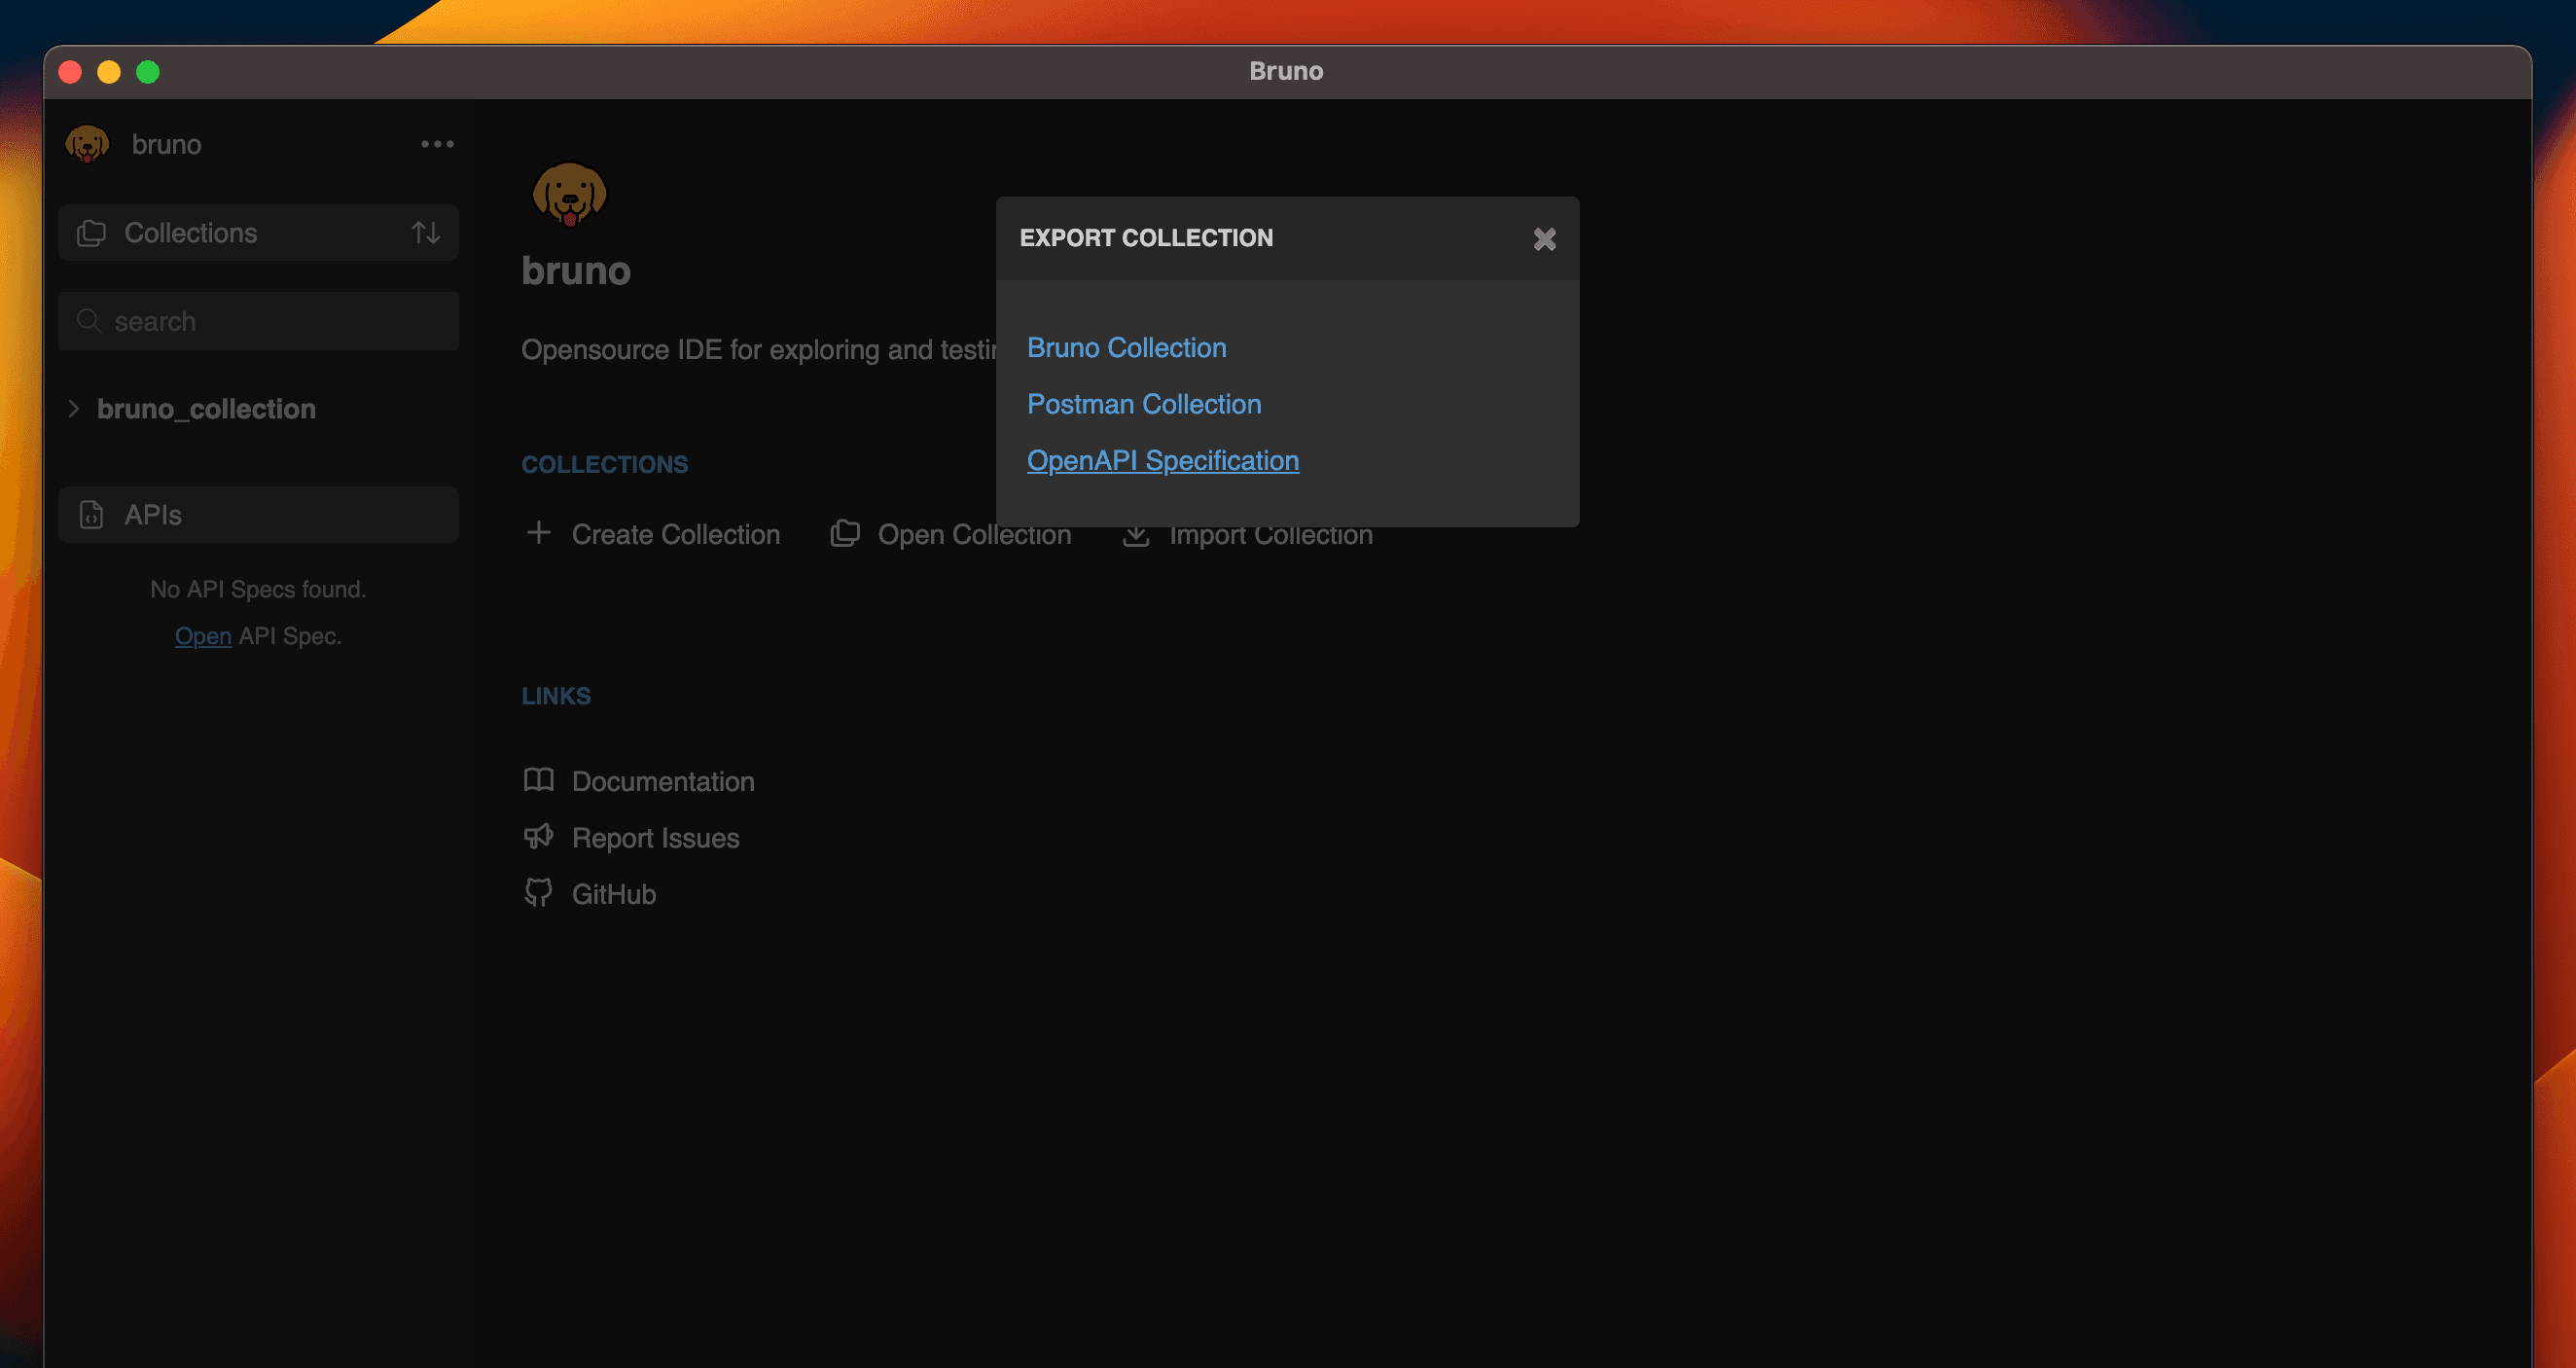Viewport: 2576px width, 1368px height.
Task: Export as Postman Collection
Action: pos(1144,404)
